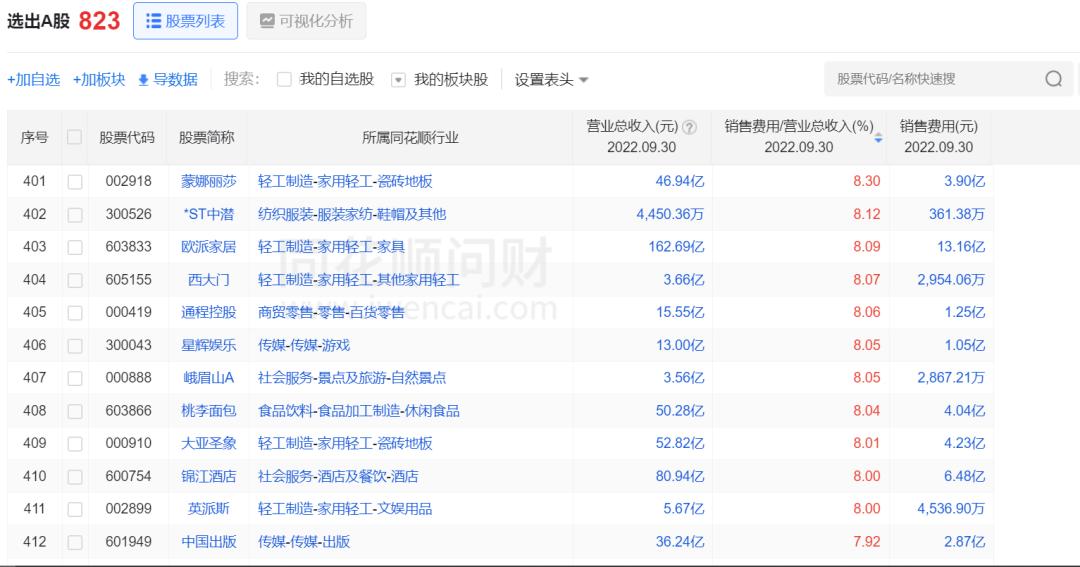Select stock code 603833
This screenshot has height=567, width=1080.
128,247
